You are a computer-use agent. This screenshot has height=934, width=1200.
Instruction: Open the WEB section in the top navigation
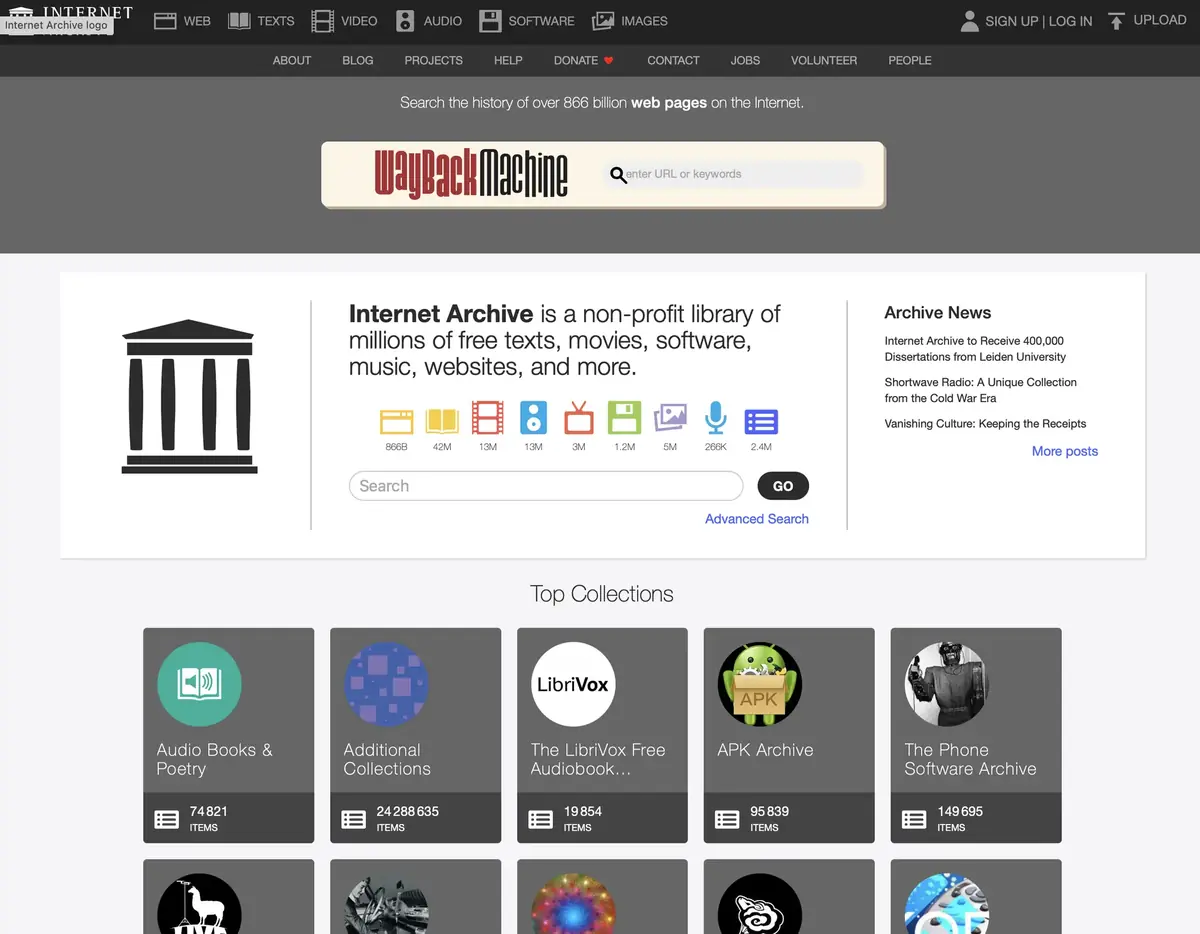coord(181,20)
